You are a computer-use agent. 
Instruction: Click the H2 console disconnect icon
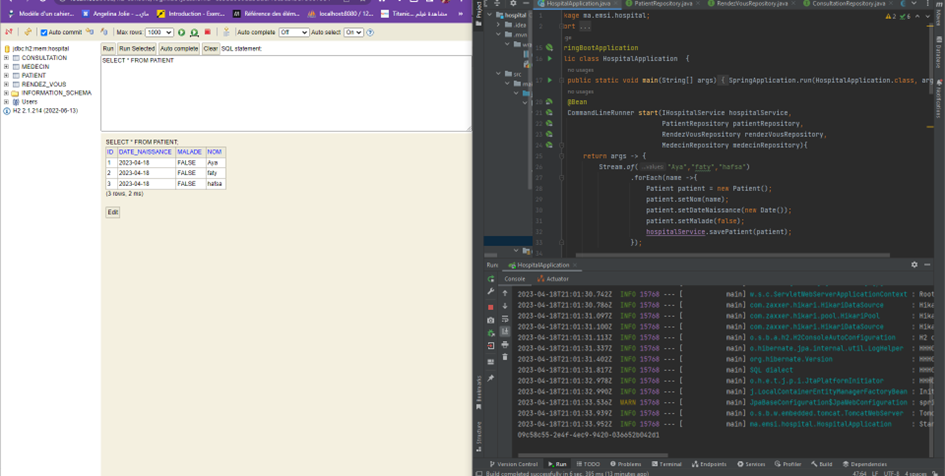9,32
